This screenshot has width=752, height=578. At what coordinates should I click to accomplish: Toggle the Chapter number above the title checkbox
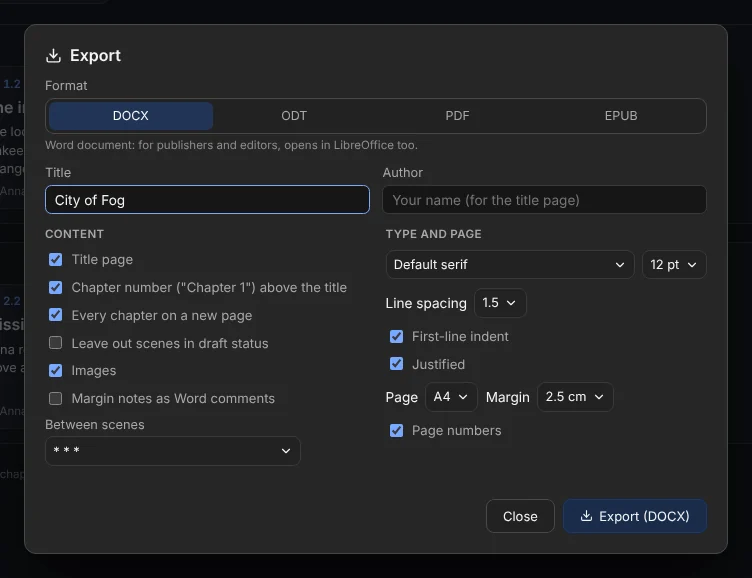point(56,287)
